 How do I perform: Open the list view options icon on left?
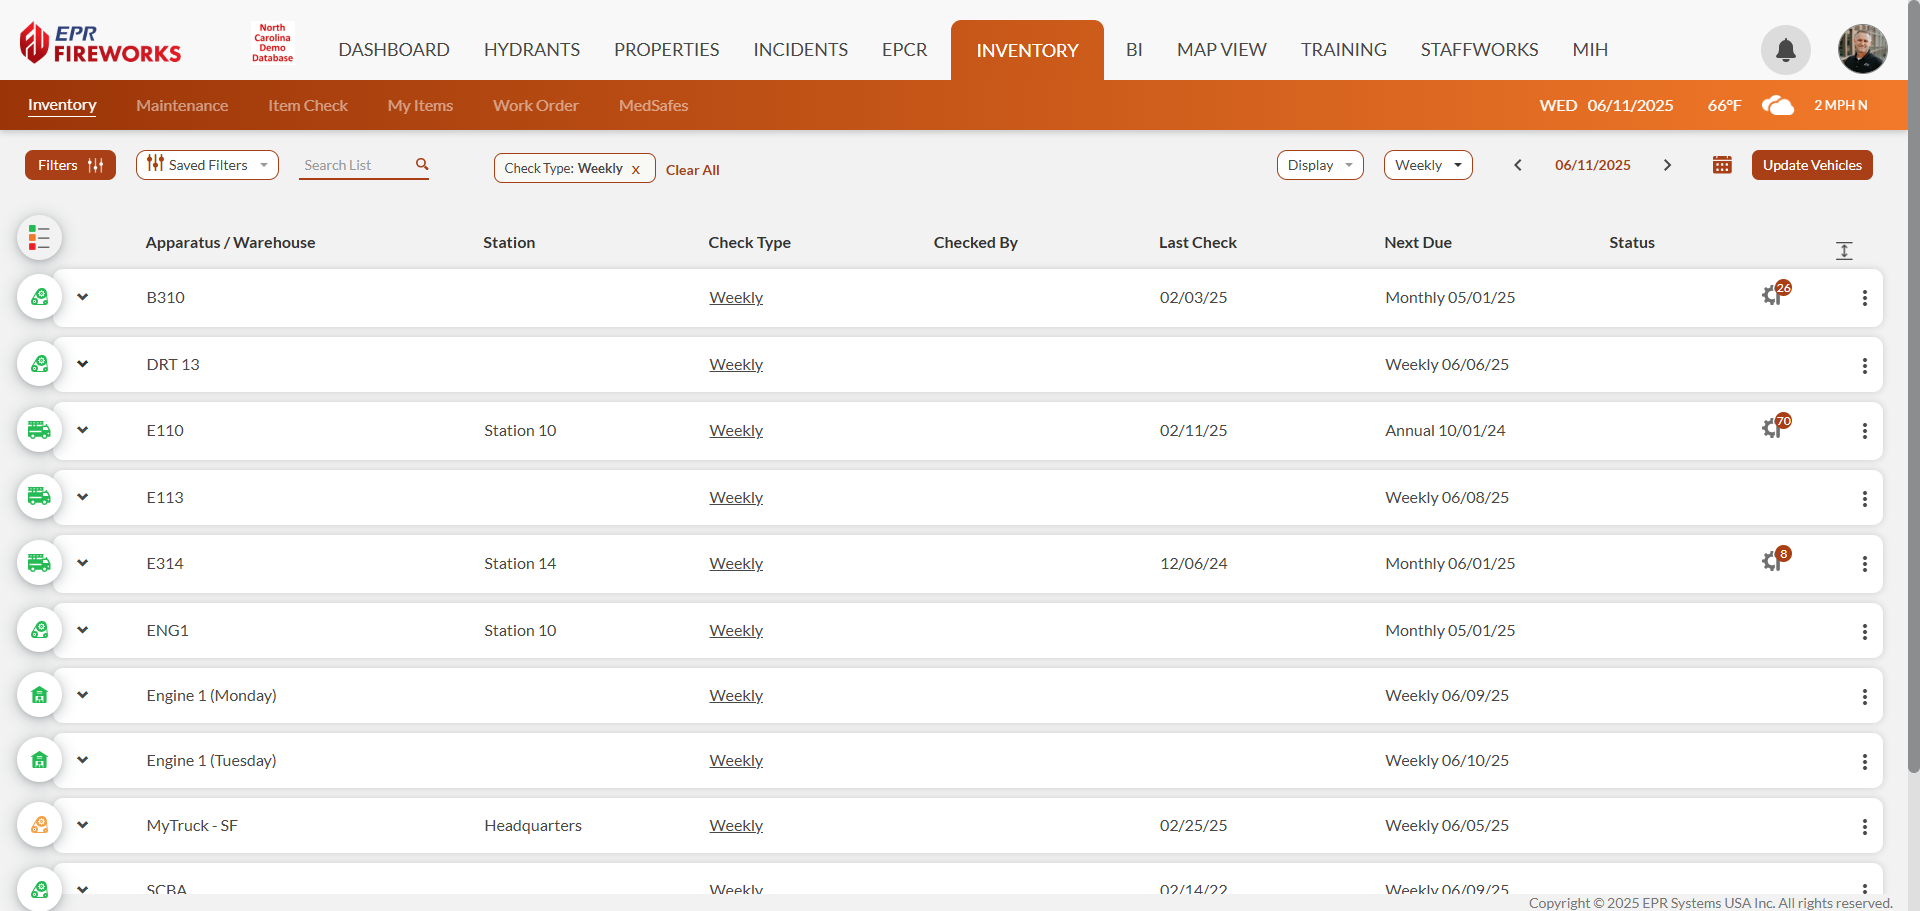tap(39, 238)
